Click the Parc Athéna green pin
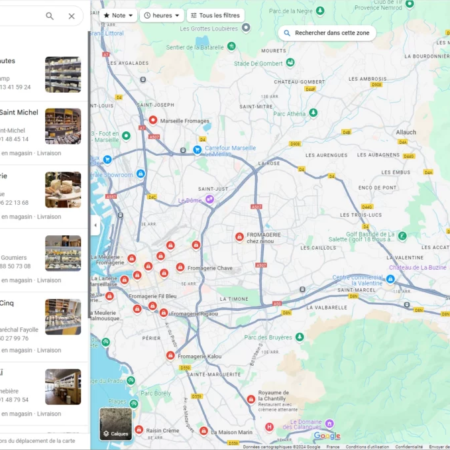The height and width of the screenshot is (450, 450). pyautogui.click(x=313, y=113)
